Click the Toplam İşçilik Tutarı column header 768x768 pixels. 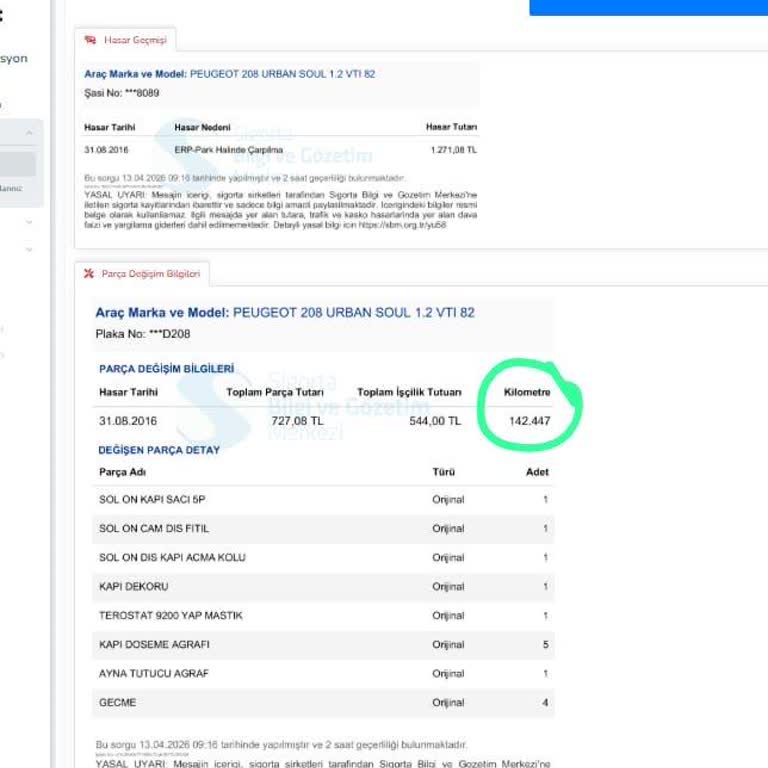409,392
